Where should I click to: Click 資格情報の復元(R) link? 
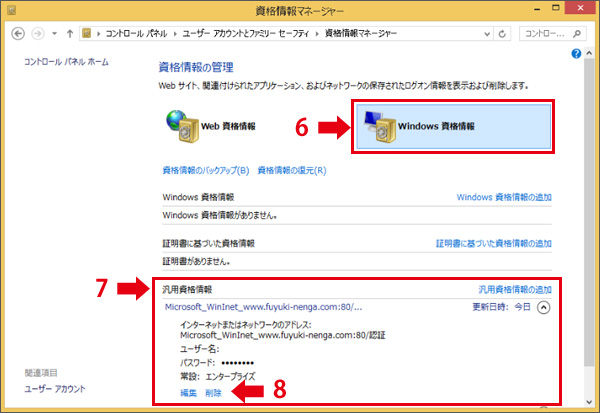click(x=292, y=170)
